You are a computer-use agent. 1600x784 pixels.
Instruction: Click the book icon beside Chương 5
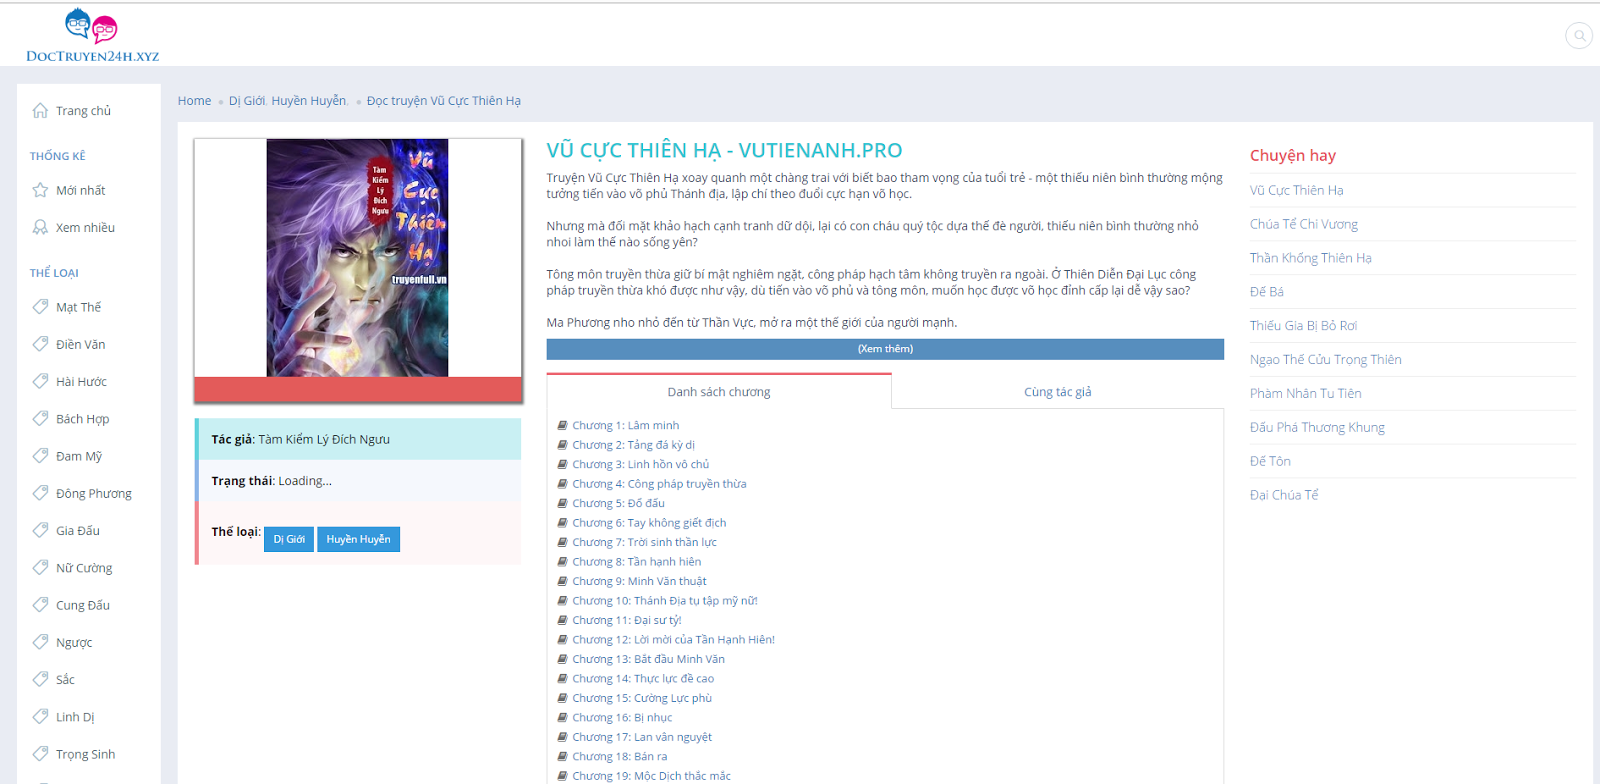tap(562, 503)
